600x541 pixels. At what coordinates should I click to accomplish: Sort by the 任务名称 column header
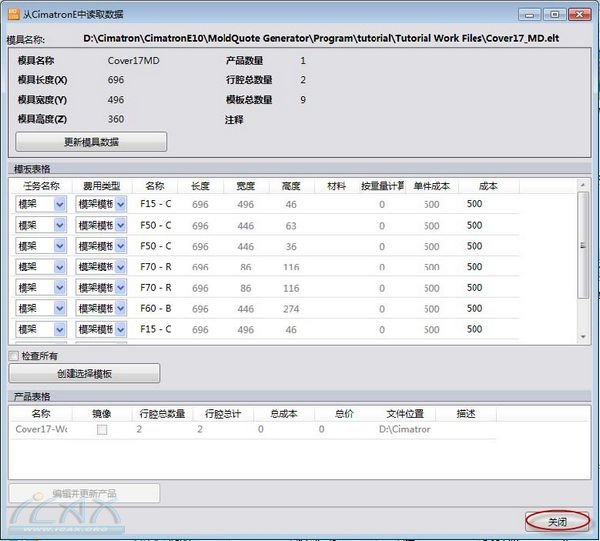41,186
